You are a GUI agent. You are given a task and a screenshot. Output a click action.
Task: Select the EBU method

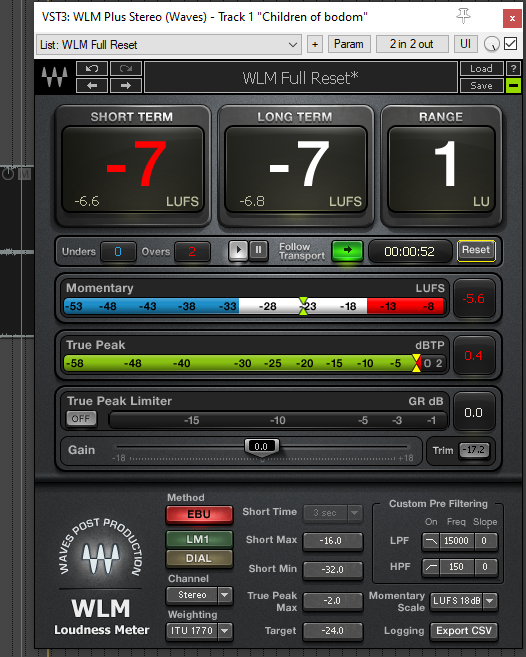click(x=199, y=515)
